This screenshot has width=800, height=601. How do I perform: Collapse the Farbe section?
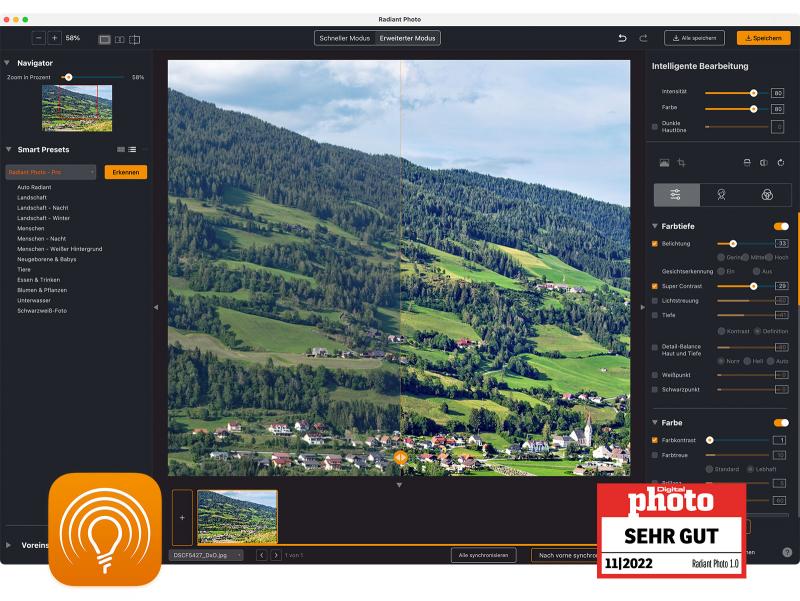[655, 423]
